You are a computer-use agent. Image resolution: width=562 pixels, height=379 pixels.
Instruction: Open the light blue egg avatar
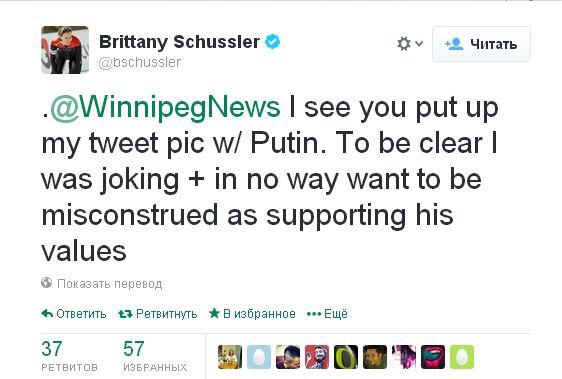259,357
